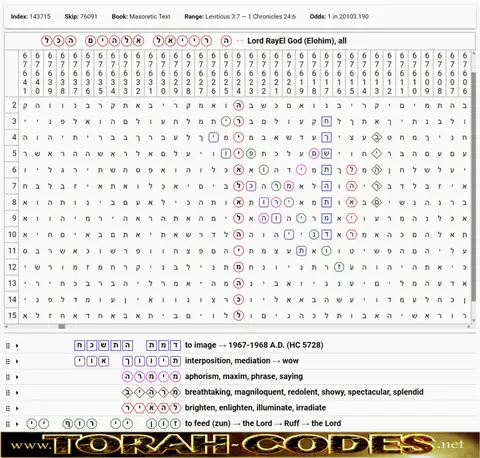Click the diamond-marked Hebrew word for 'breathtaking'
Screen dimensions: 480x458
pyautogui.click(x=152, y=392)
